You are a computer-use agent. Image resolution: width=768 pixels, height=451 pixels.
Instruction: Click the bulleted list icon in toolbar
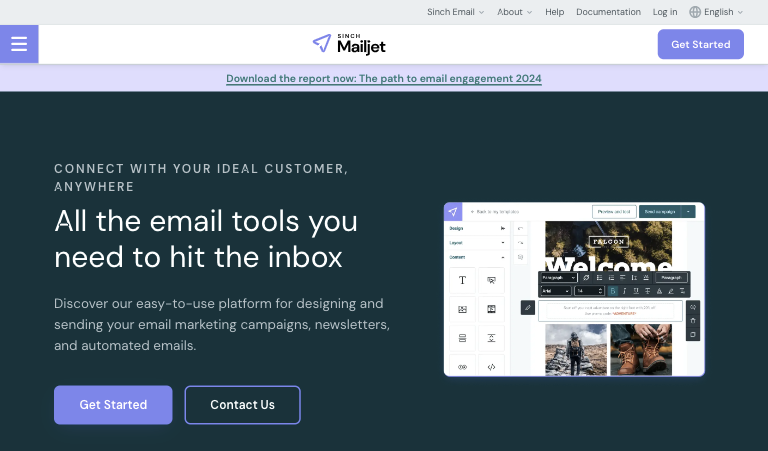click(600, 278)
